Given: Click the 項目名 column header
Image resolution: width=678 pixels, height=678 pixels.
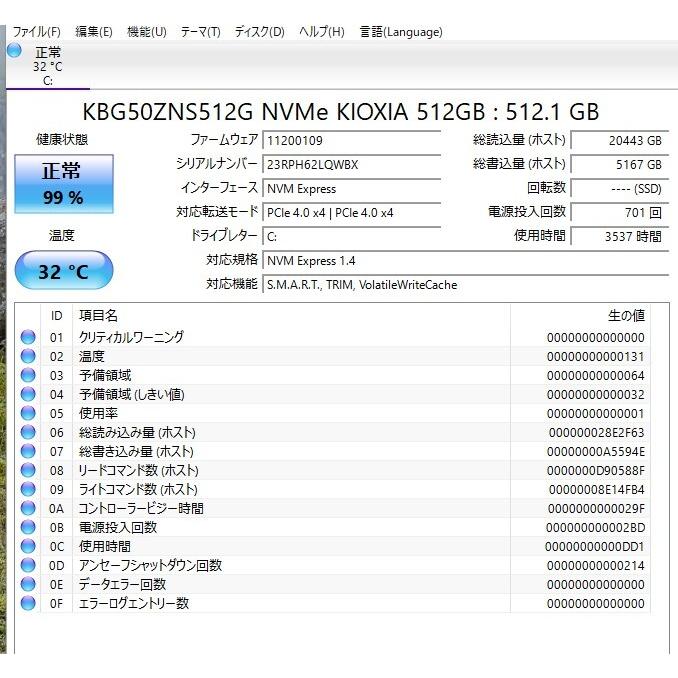Looking at the screenshot, I should 291,316.
